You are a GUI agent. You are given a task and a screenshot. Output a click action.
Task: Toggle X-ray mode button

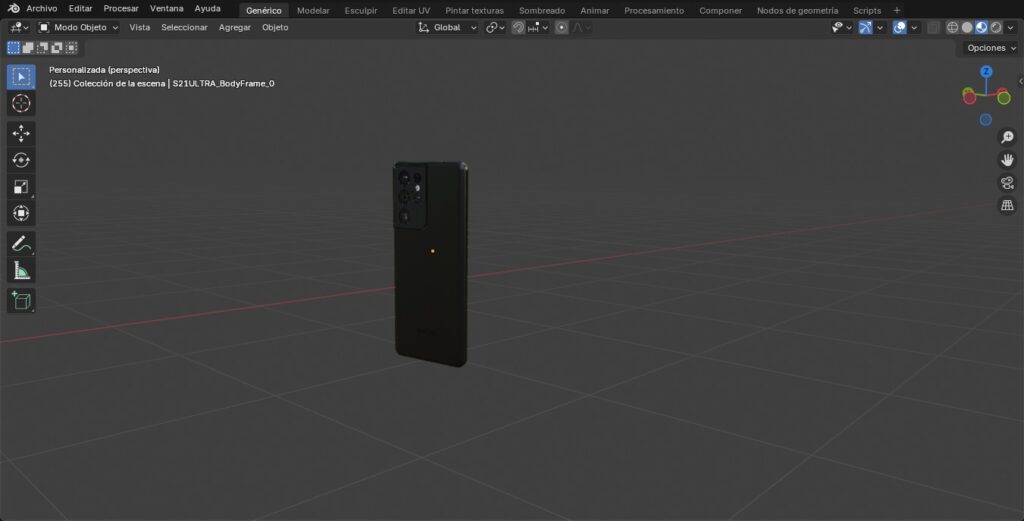933,27
